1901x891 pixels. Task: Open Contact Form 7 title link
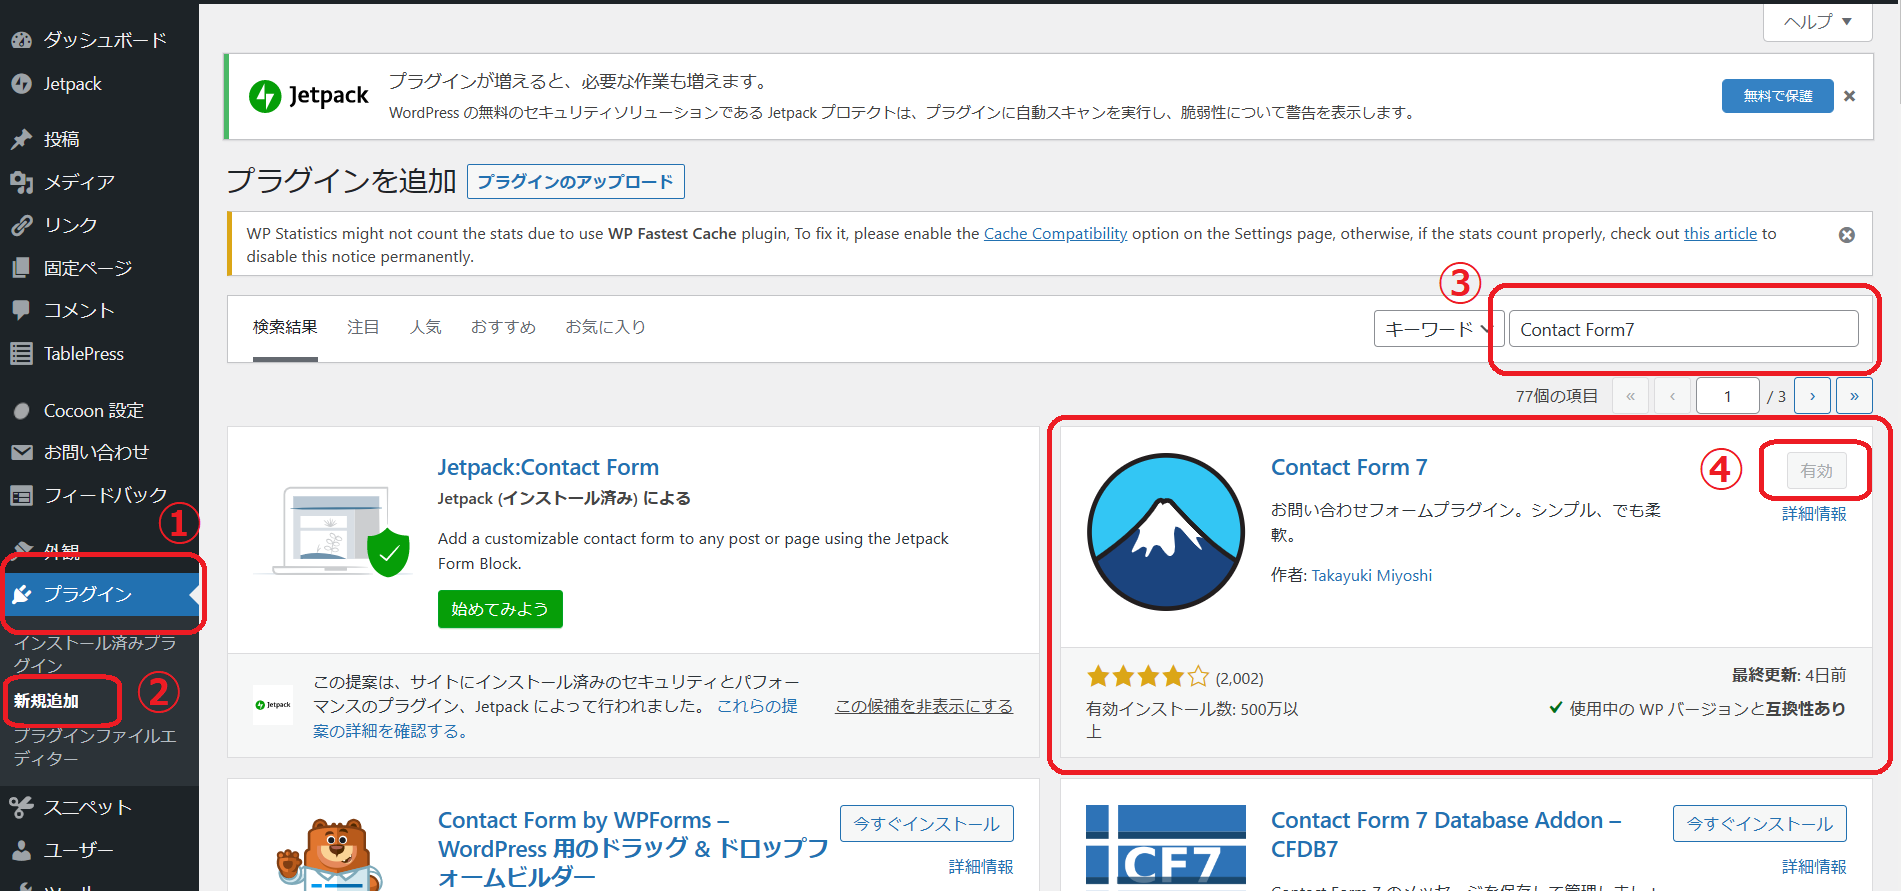pyautogui.click(x=1349, y=467)
